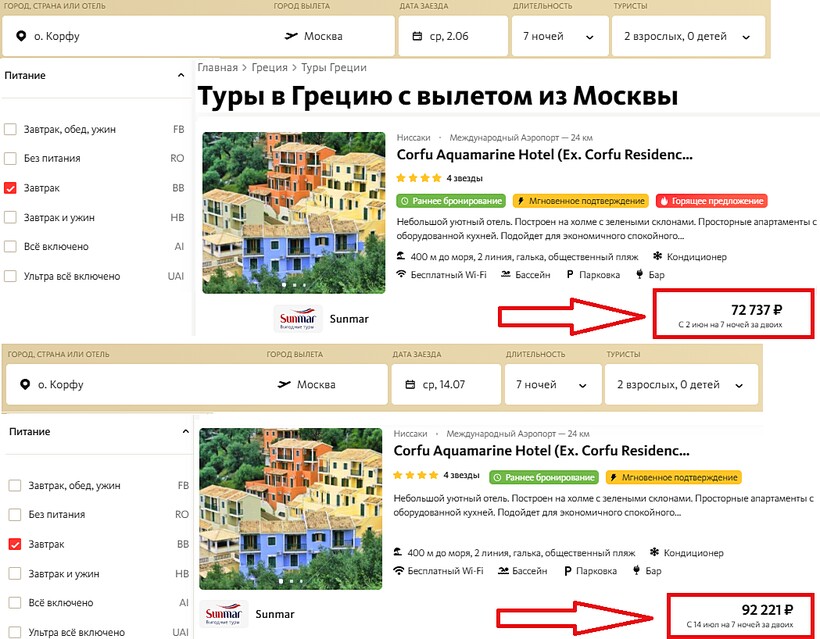Open the Туры Греции breadcrumb
Screen dimensions: 820x639
pos(334,67)
